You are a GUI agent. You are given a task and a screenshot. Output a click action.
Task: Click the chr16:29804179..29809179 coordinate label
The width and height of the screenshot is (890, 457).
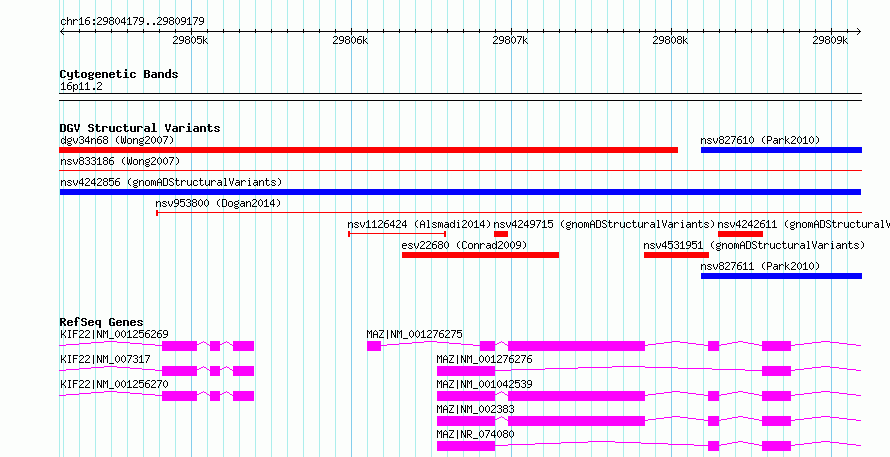pyautogui.click(x=132, y=22)
